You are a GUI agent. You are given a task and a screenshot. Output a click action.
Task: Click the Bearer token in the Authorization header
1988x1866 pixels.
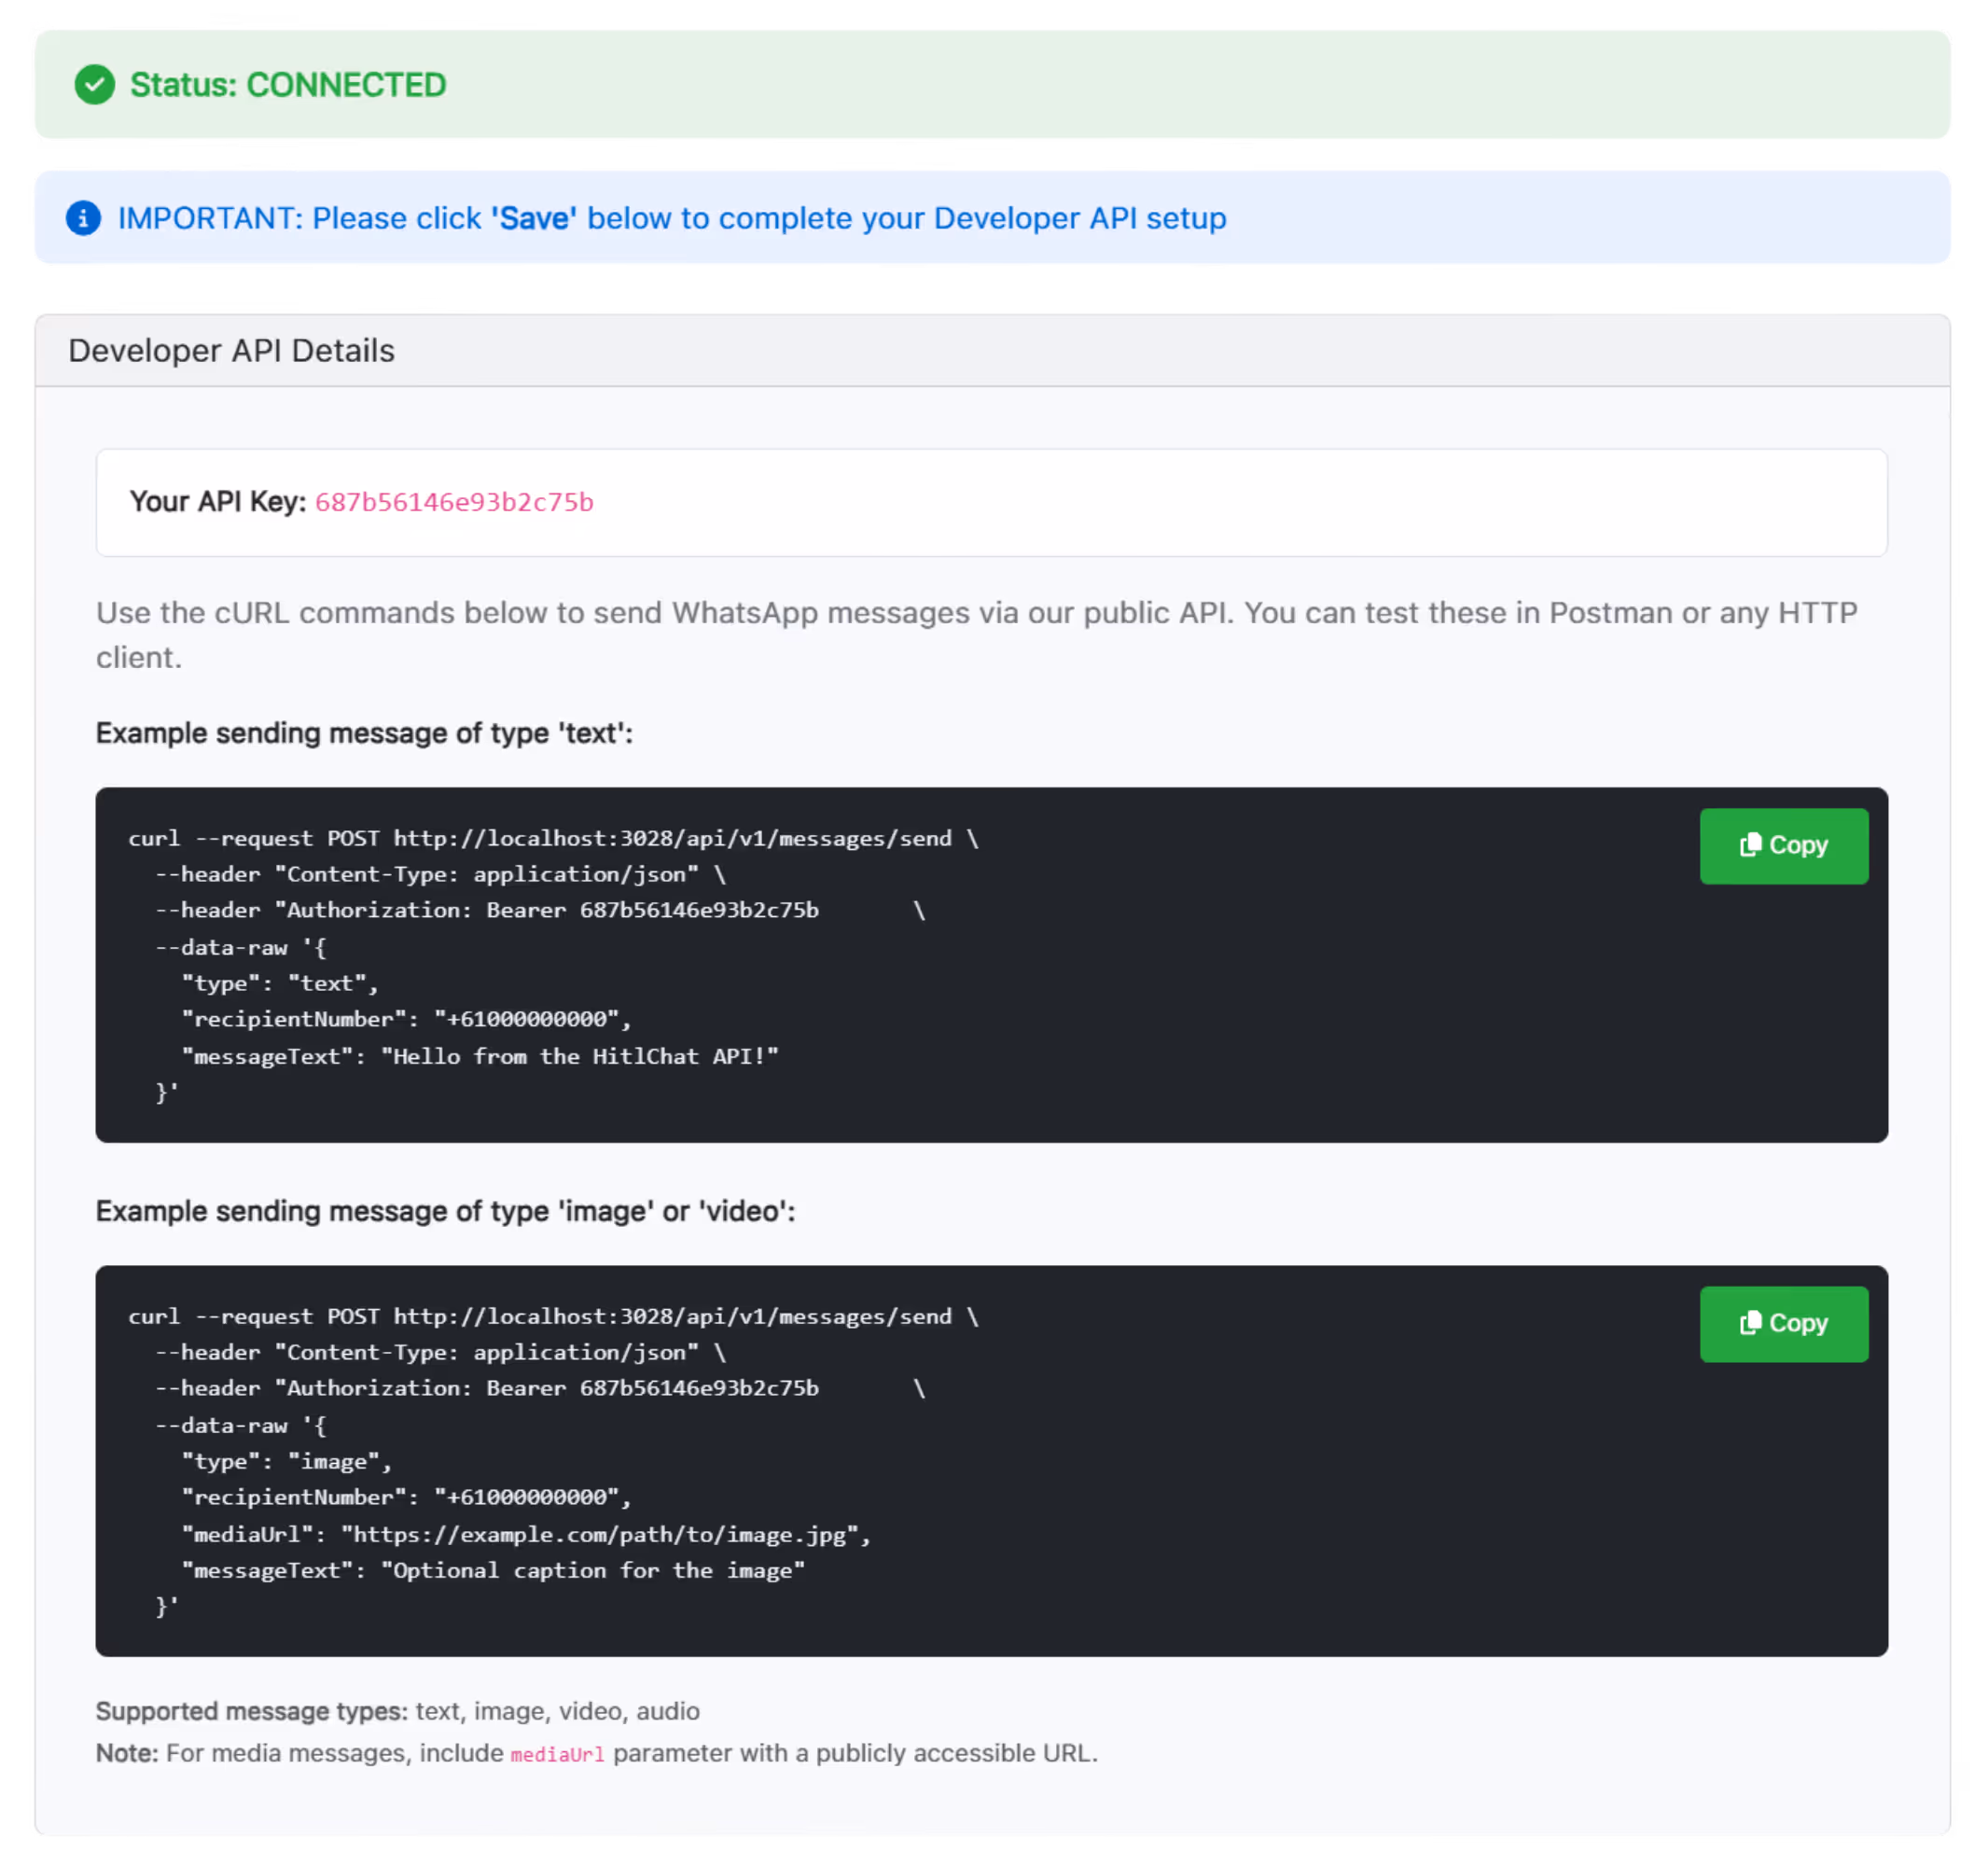698,910
